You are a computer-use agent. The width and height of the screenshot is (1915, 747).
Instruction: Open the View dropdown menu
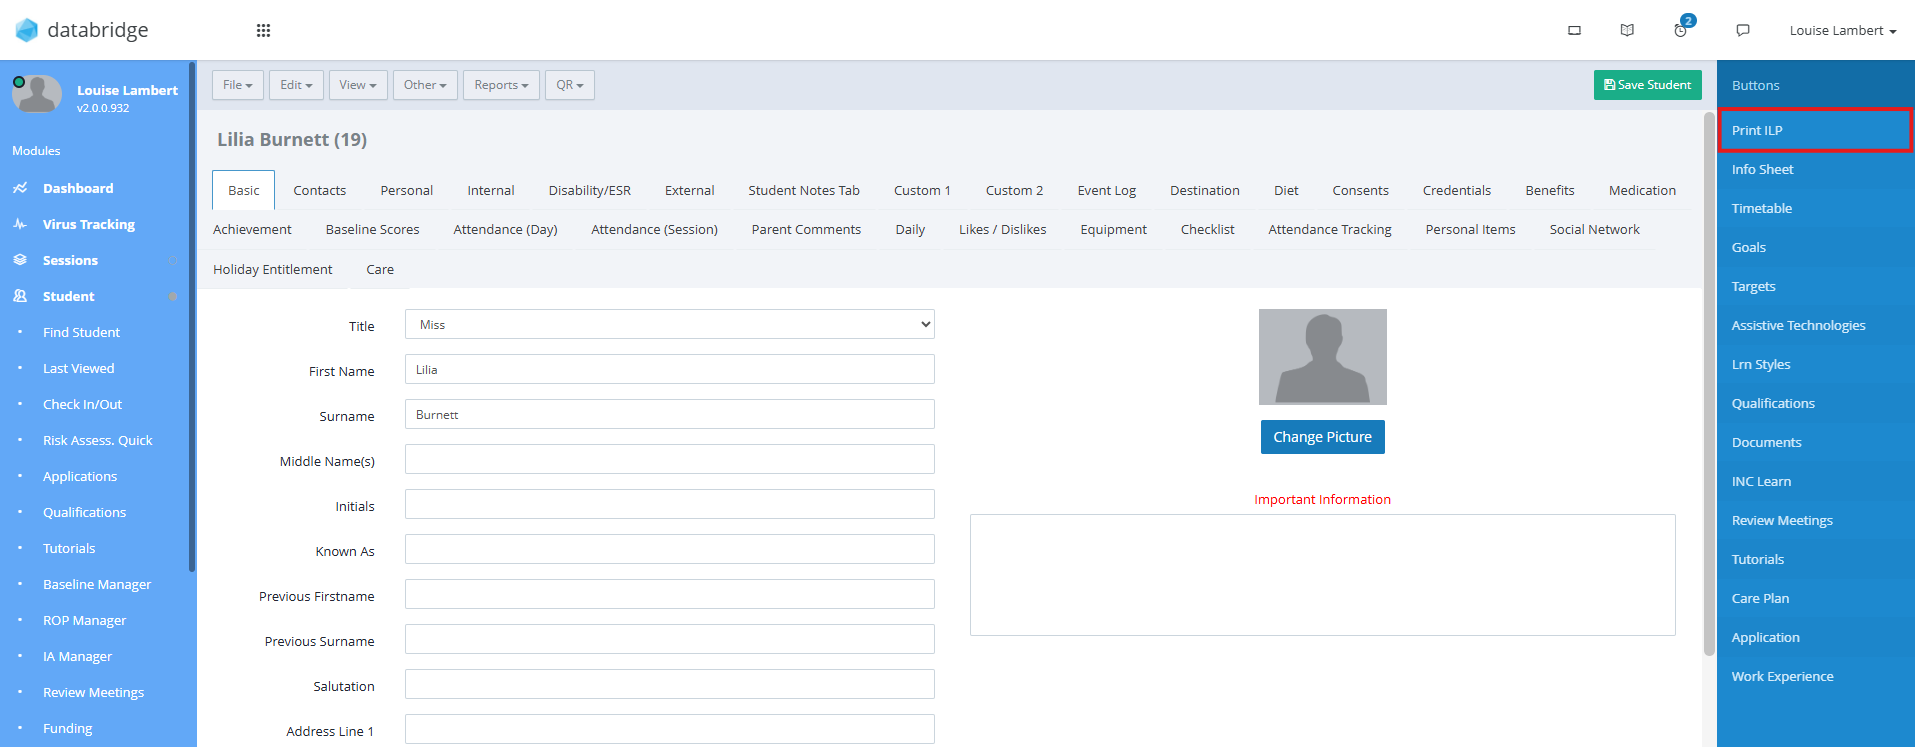(x=358, y=85)
